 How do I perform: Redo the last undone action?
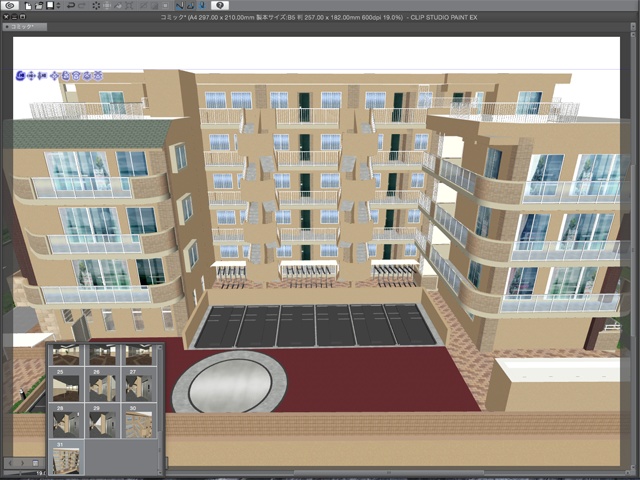coord(82,6)
